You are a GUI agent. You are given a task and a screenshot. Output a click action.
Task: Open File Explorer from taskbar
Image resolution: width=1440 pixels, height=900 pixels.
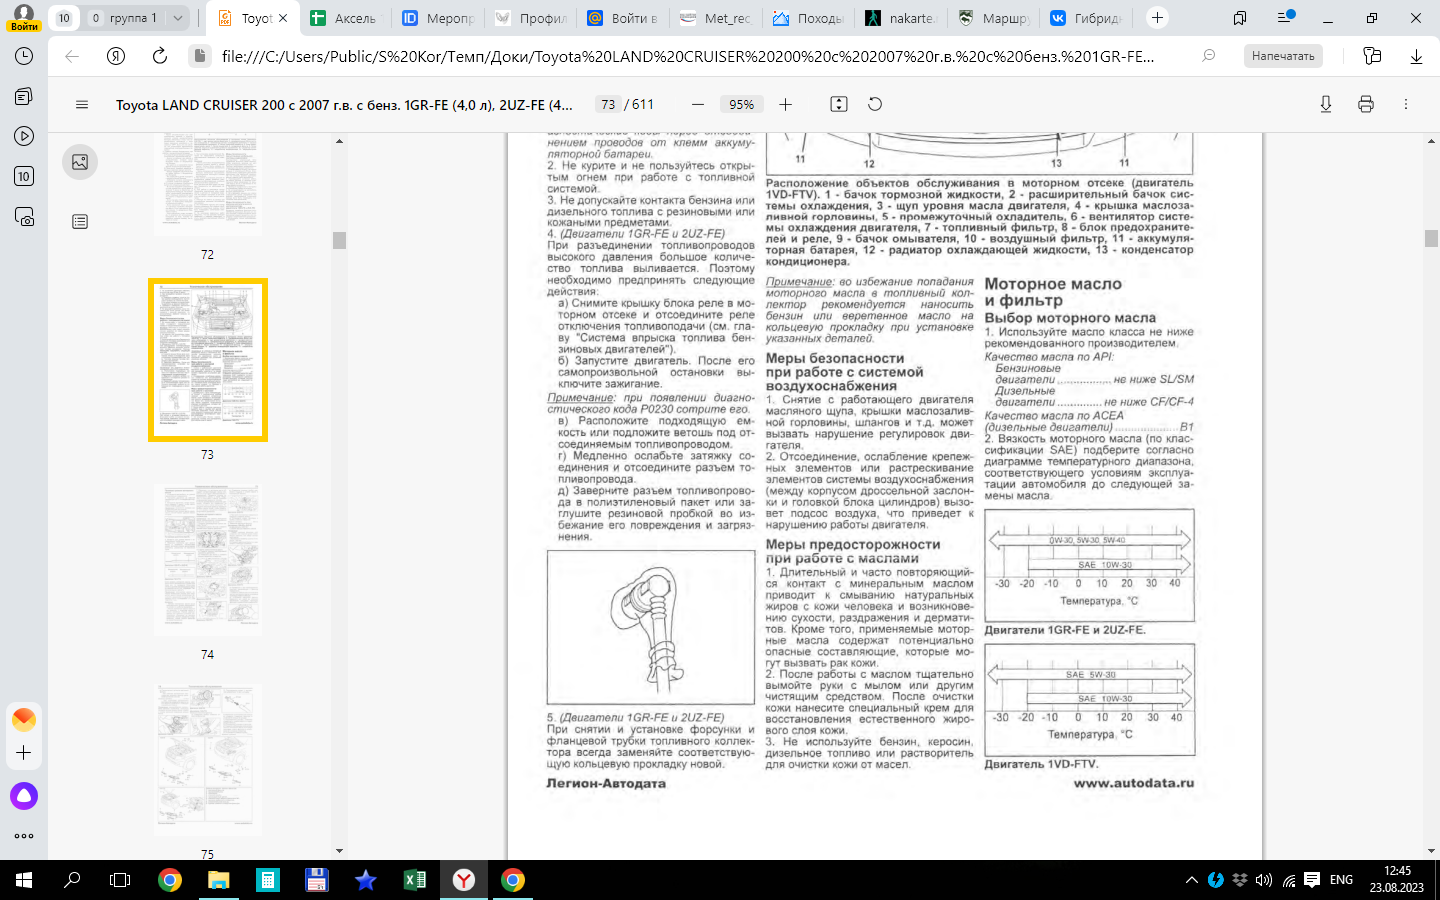[x=218, y=880]
